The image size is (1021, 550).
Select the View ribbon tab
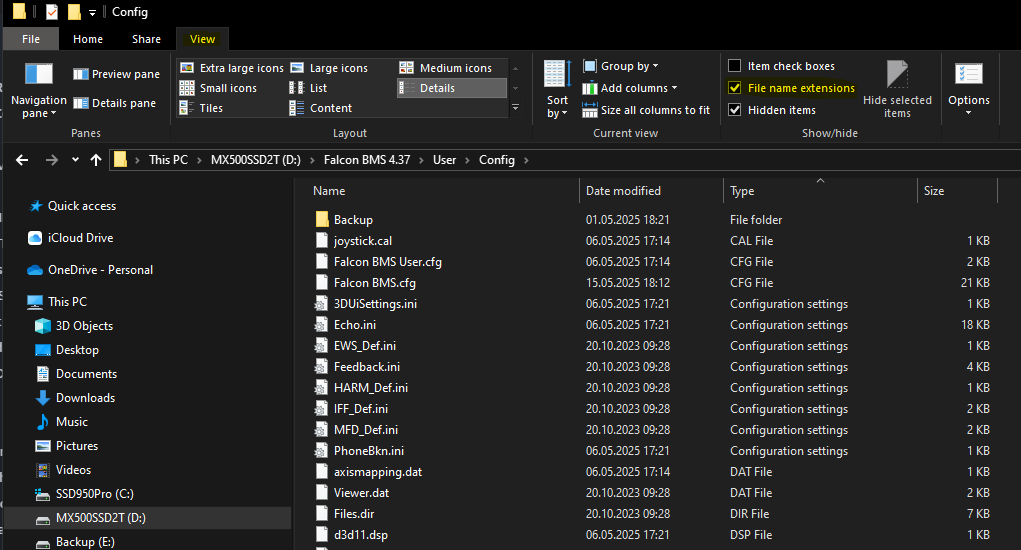(x=203, y=39)
